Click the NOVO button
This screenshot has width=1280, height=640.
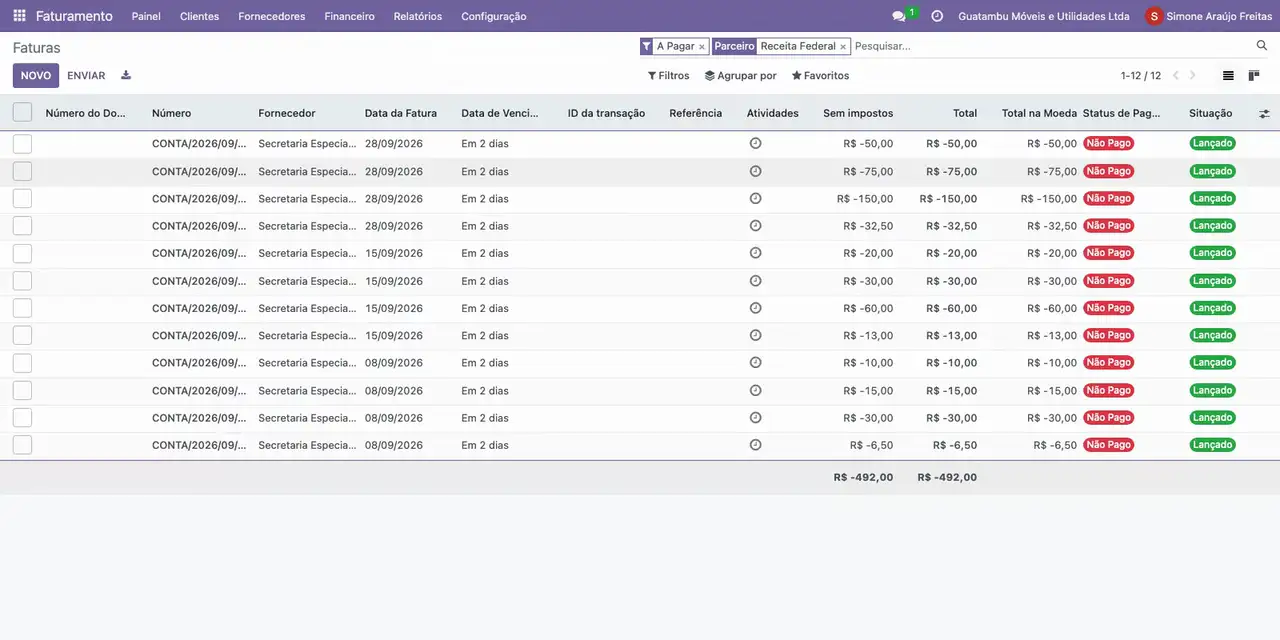(x=36, y=76)
